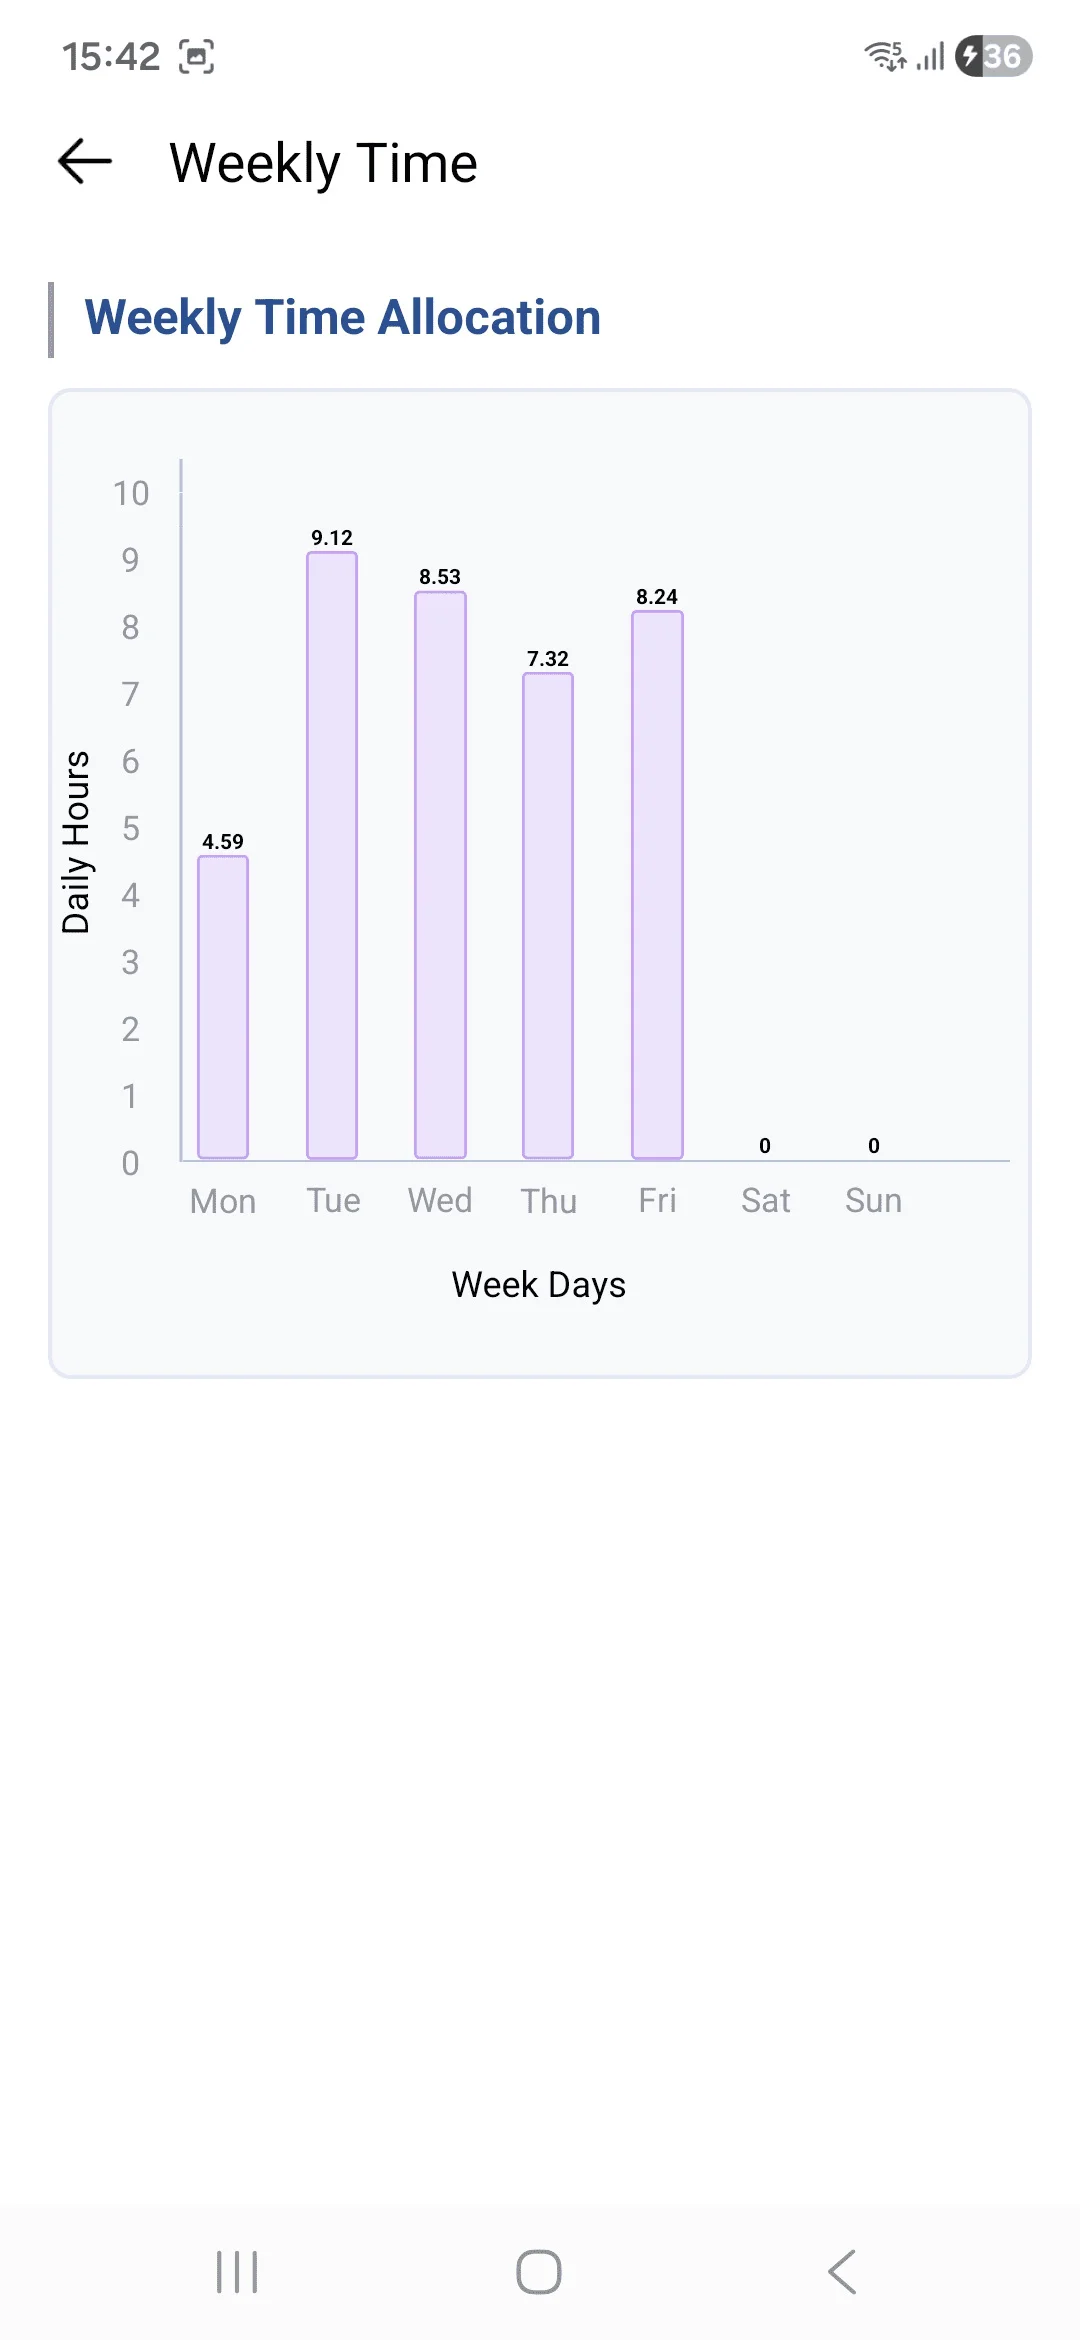This screenshot has width=1080, height=2340.
Task: Tap the Weekly Time page title
Action: tap(323, 163)
